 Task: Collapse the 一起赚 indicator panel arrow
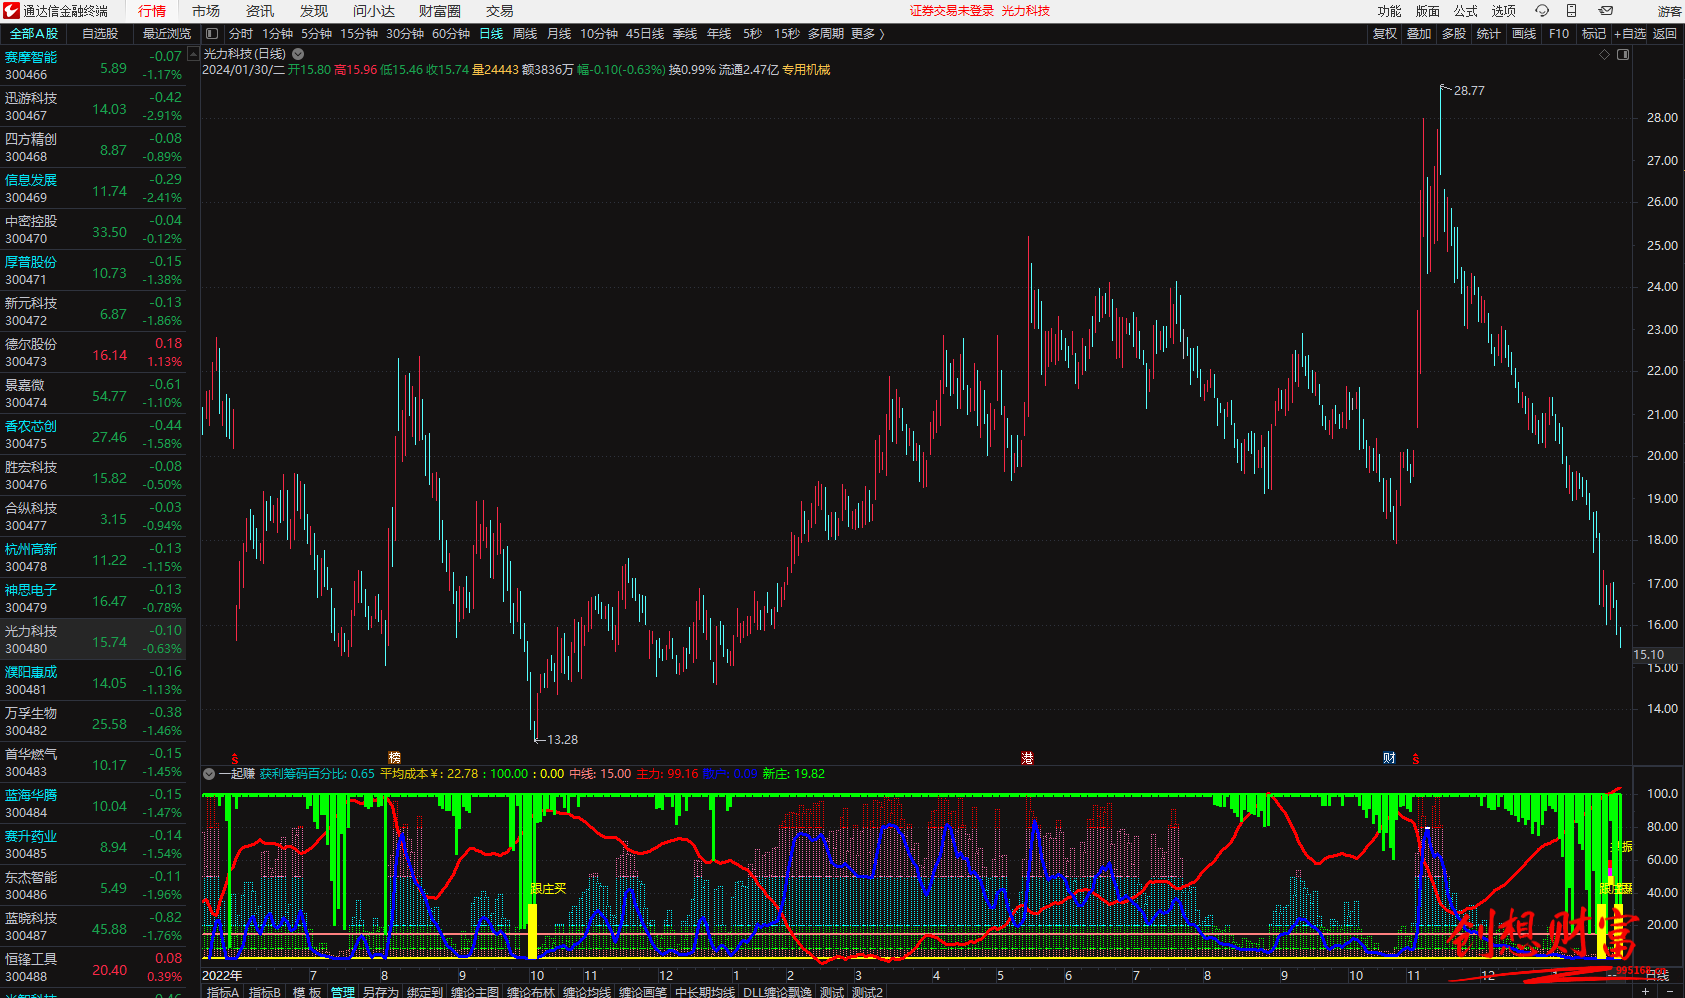pos(209,774)
